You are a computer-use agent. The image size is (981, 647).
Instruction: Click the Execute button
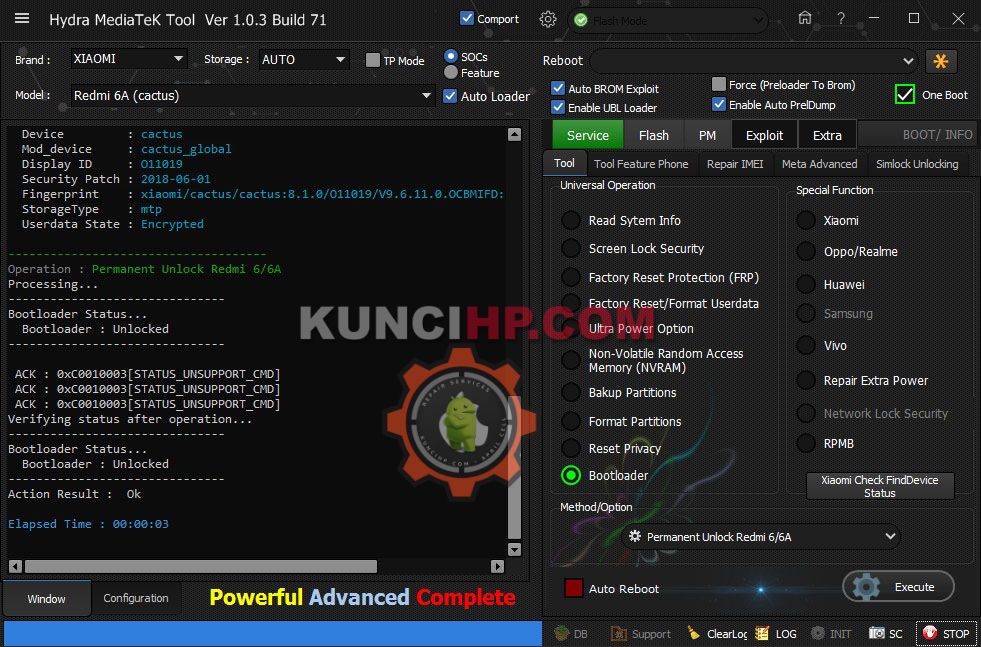click(898, 587)
